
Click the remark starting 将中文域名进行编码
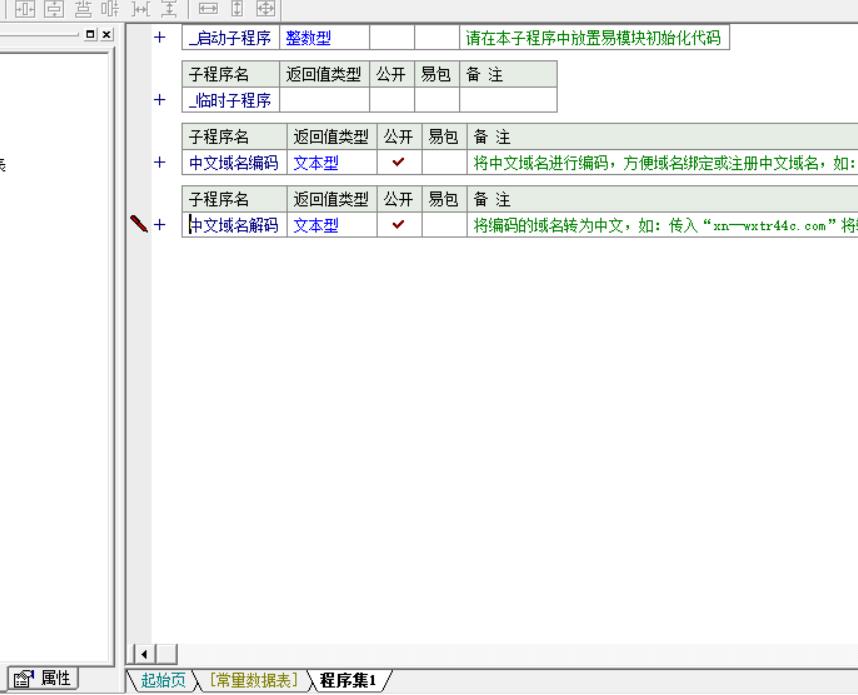click(663, 162)
